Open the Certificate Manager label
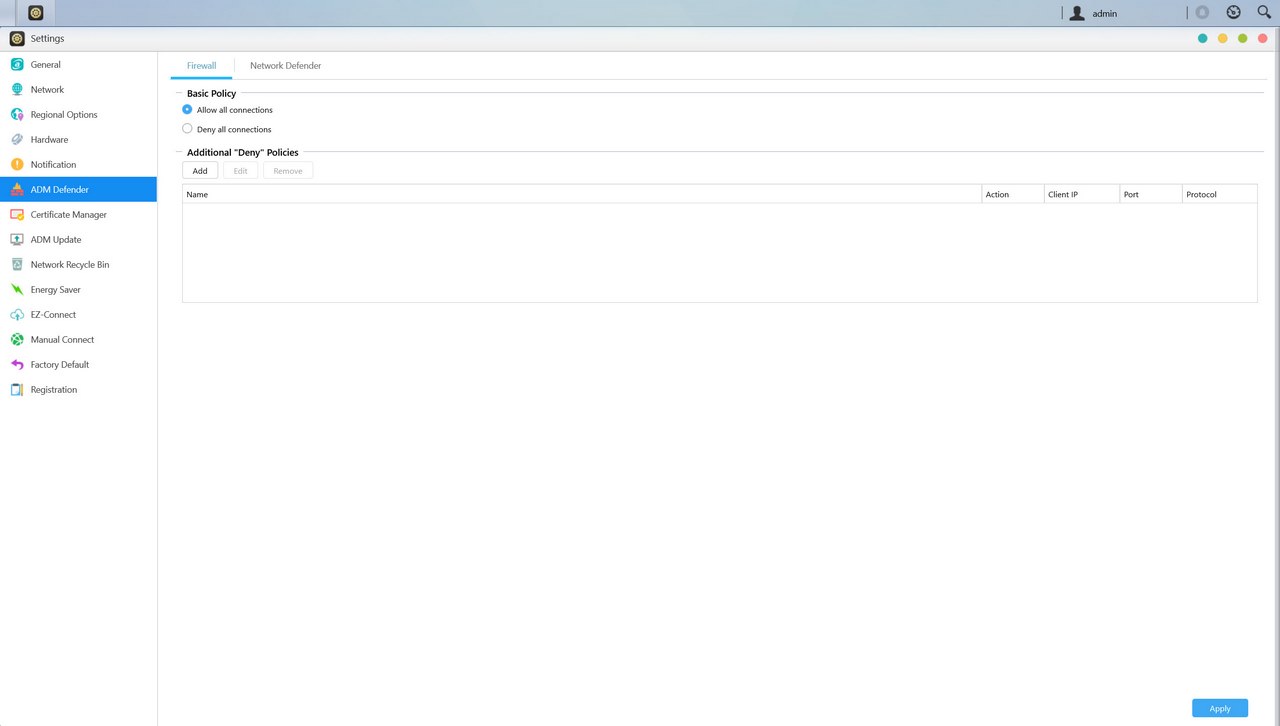The height and width of the screenshot is (726, 1280). click(x=69, y=215)
